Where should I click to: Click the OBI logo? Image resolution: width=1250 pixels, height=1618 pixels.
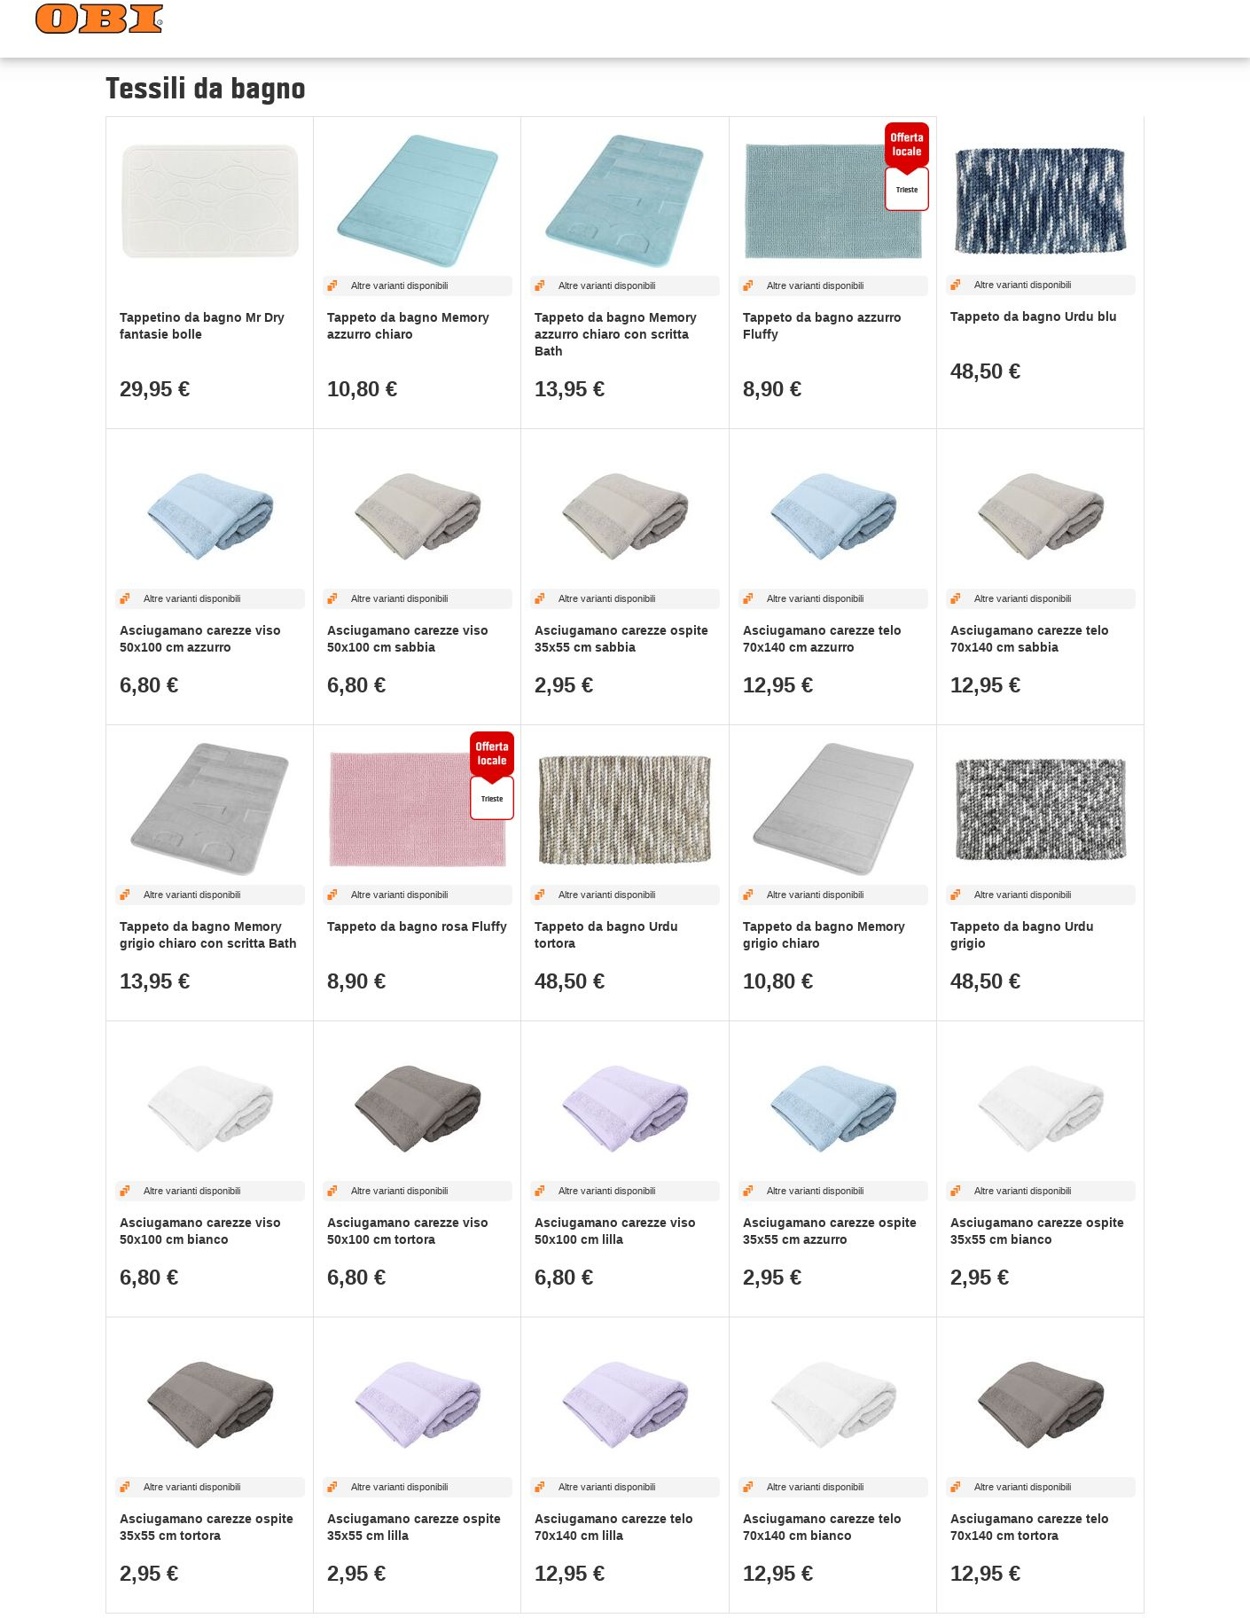99,19
